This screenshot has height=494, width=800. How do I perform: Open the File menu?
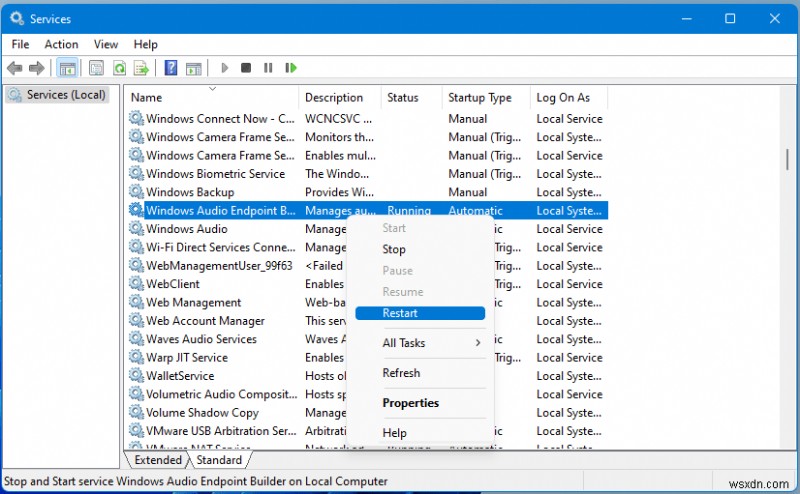coord(20,44)
